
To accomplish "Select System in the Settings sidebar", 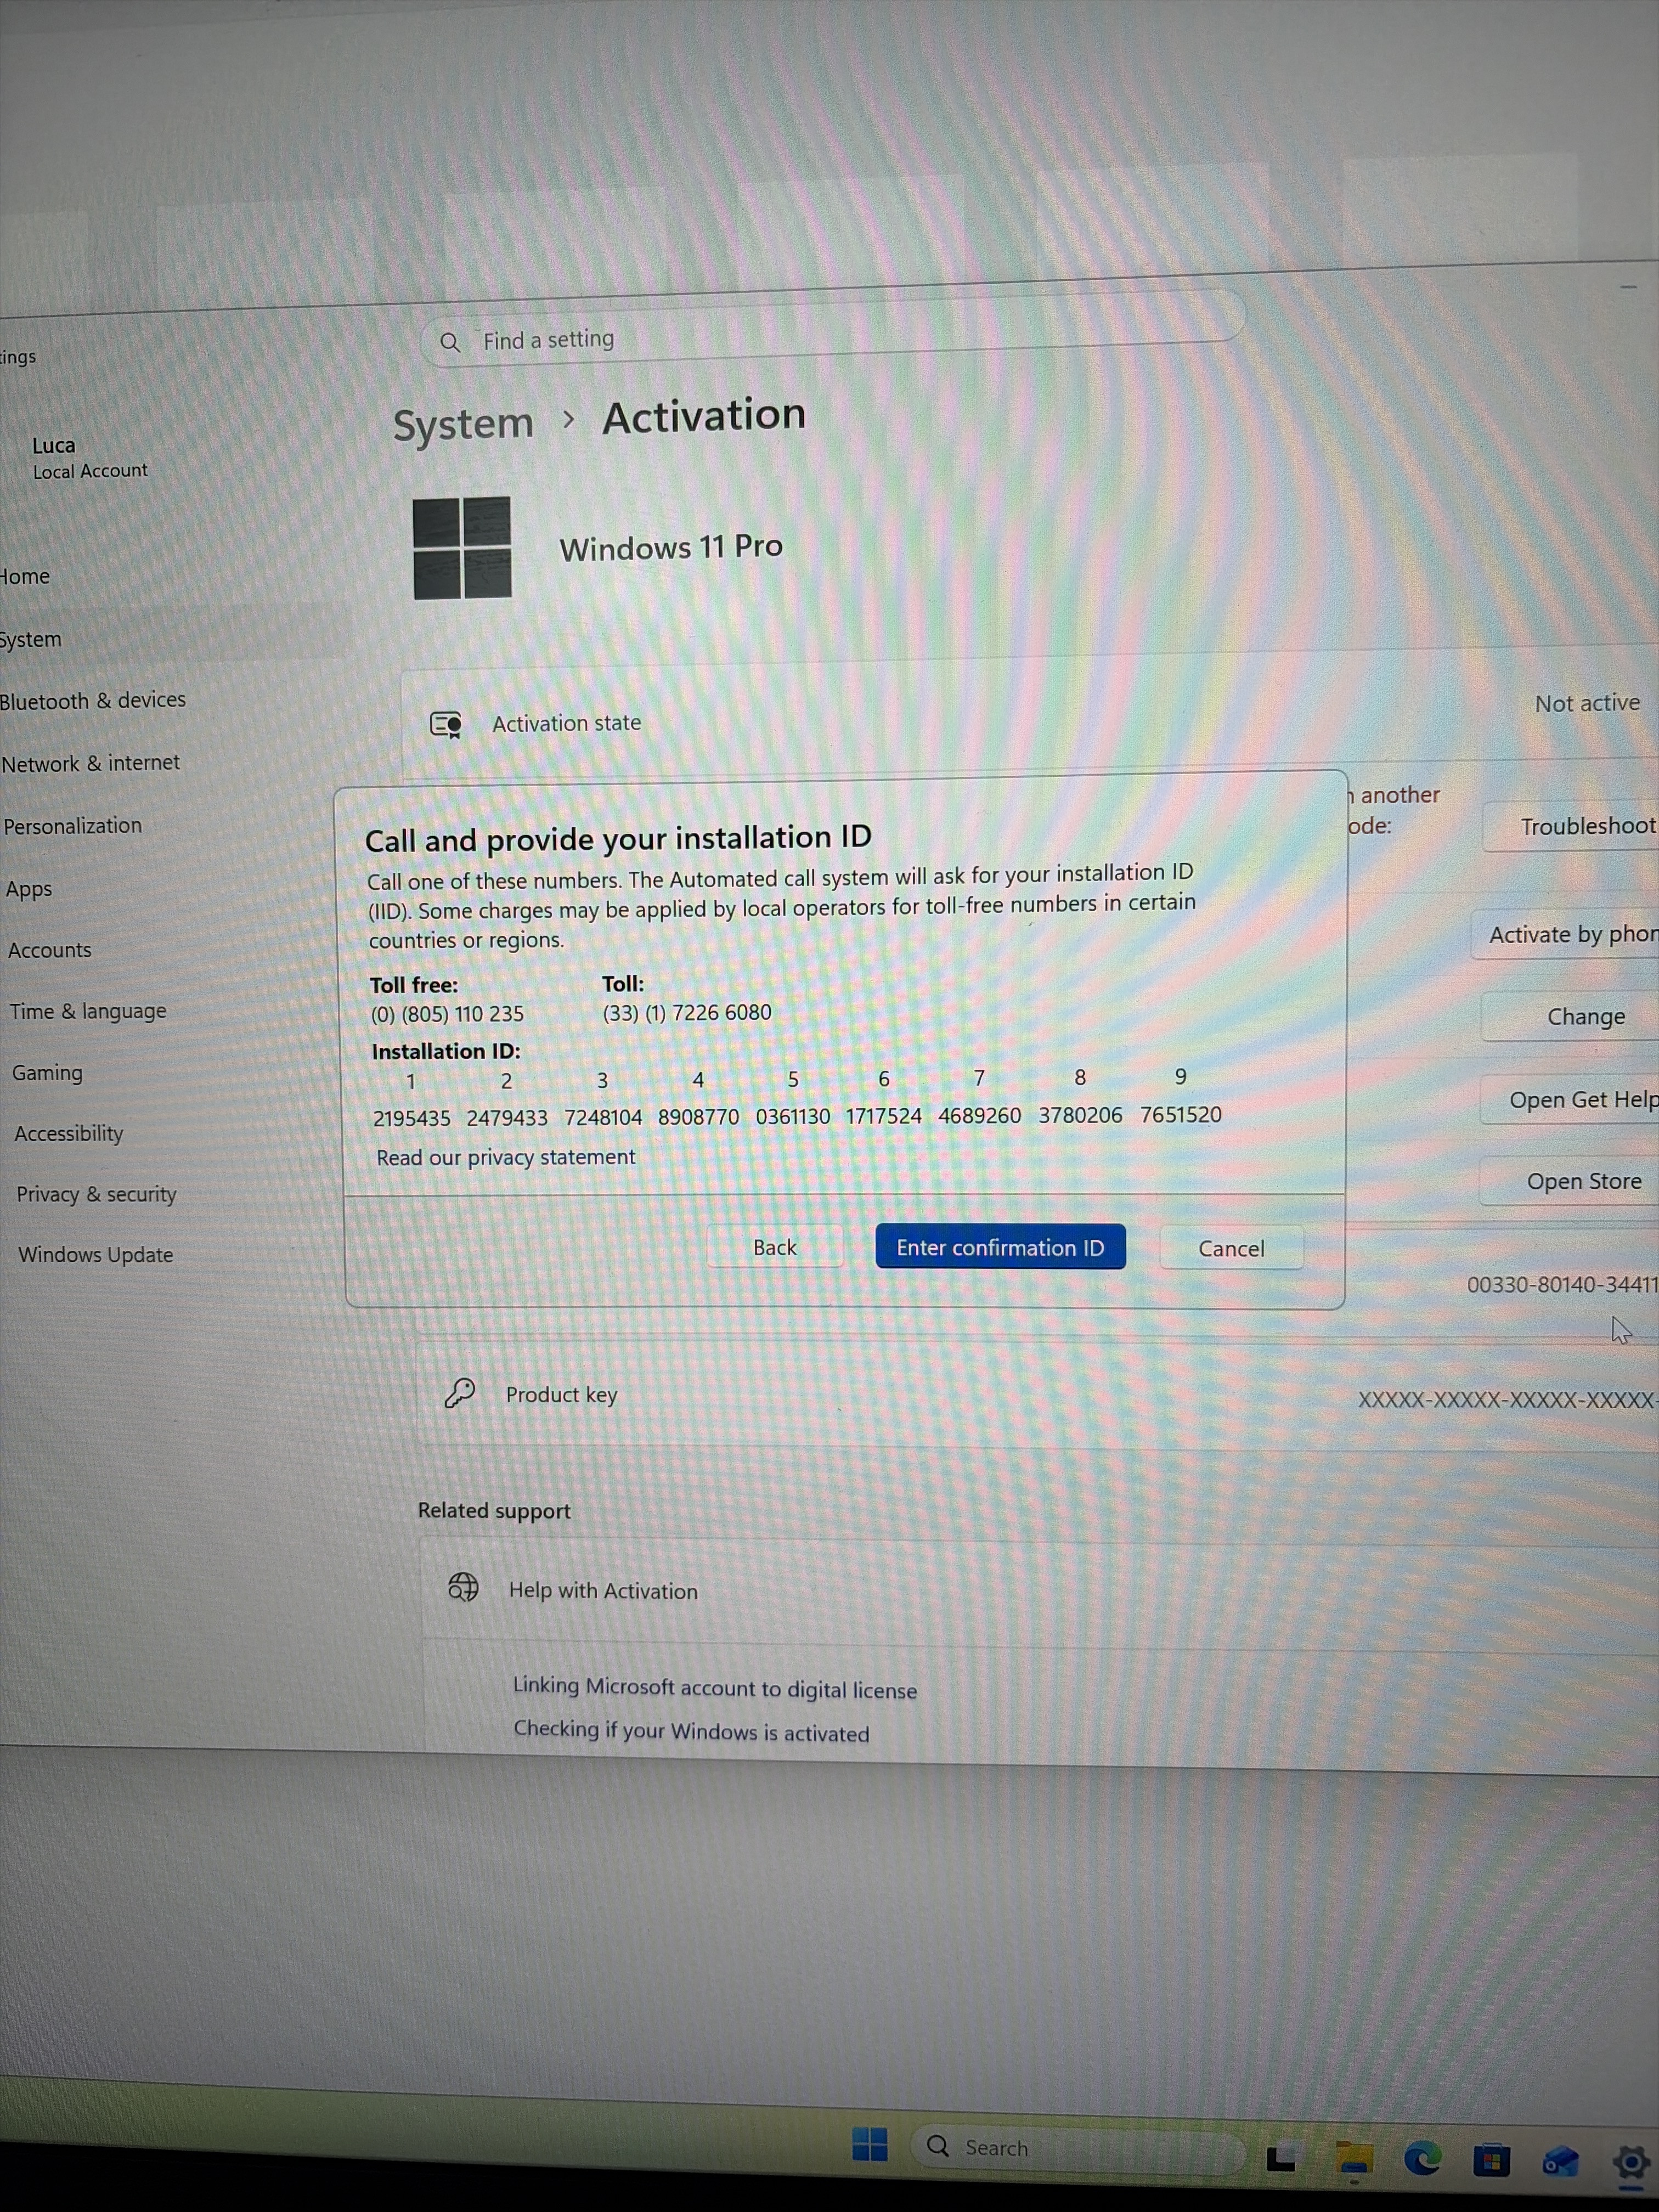I will (30, 640).
